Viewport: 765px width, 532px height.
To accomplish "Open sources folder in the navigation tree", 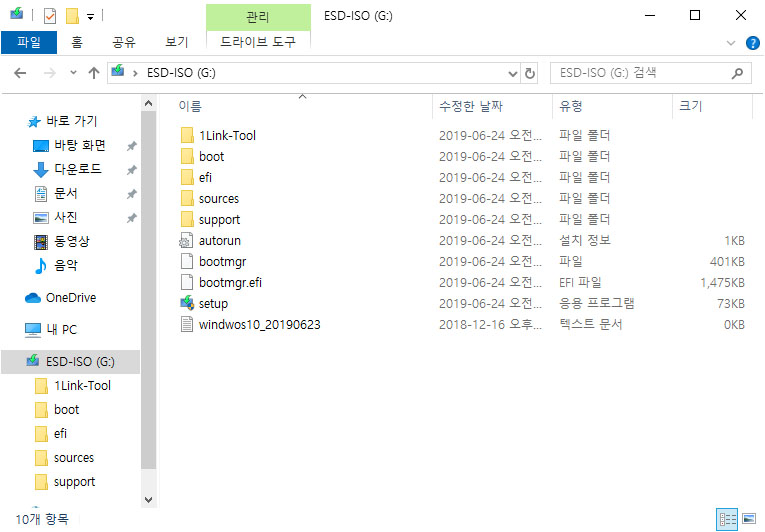I will [74, 458].
